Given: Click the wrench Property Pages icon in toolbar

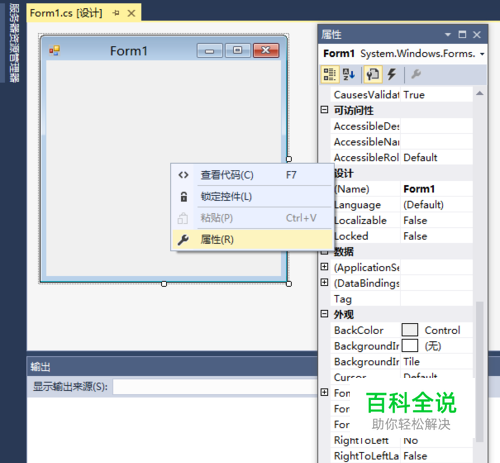Looking at the screenshot, I should point(416,74).
